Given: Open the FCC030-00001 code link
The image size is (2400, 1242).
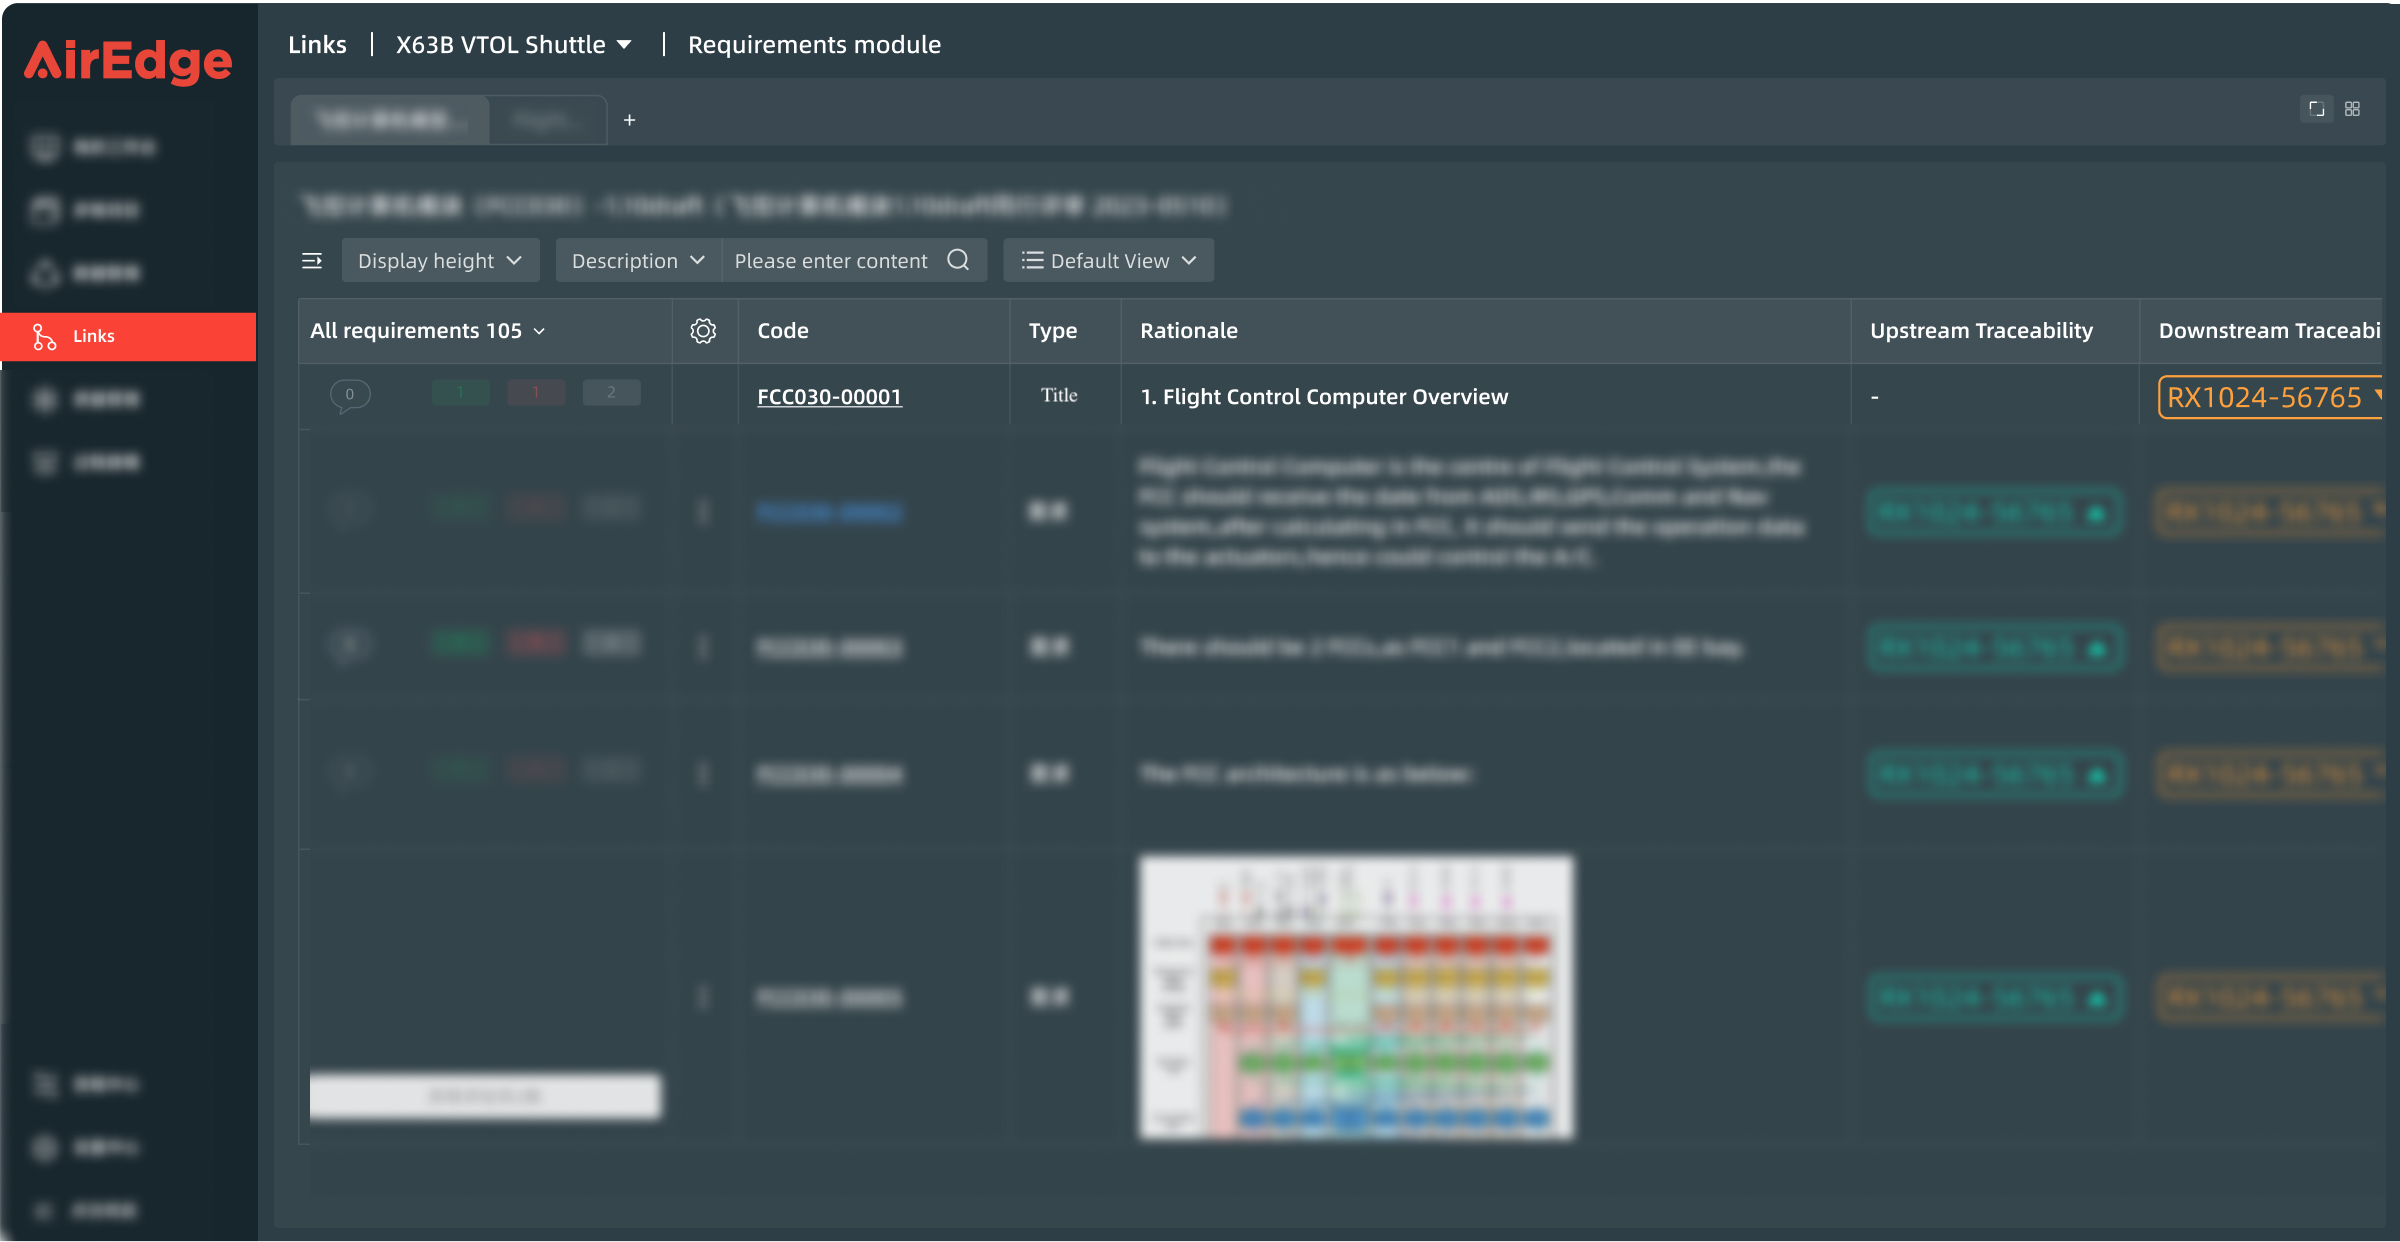Looking at the screenshot, I should 829,397.
